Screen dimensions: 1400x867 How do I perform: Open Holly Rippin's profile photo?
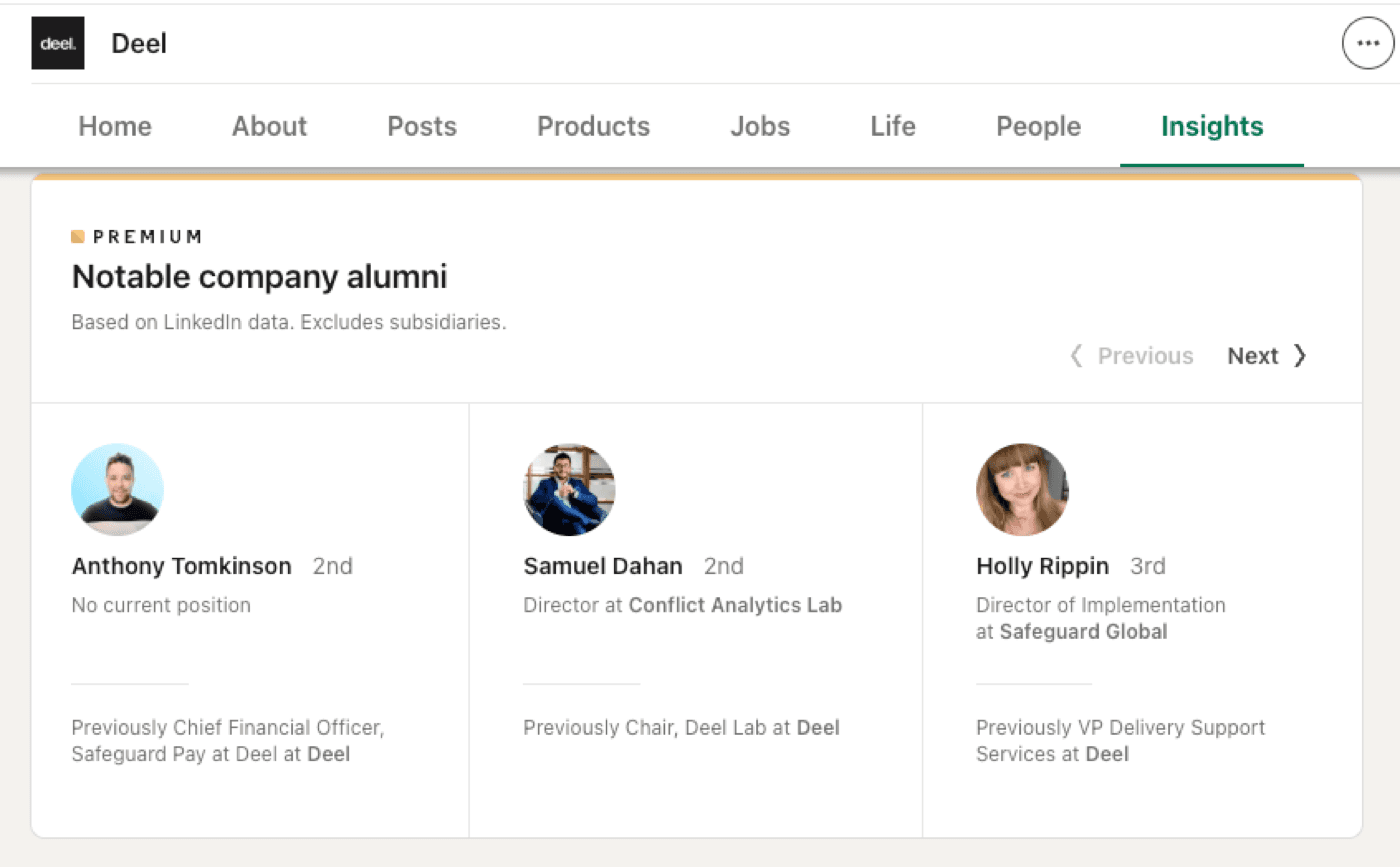click(1022, 490)
